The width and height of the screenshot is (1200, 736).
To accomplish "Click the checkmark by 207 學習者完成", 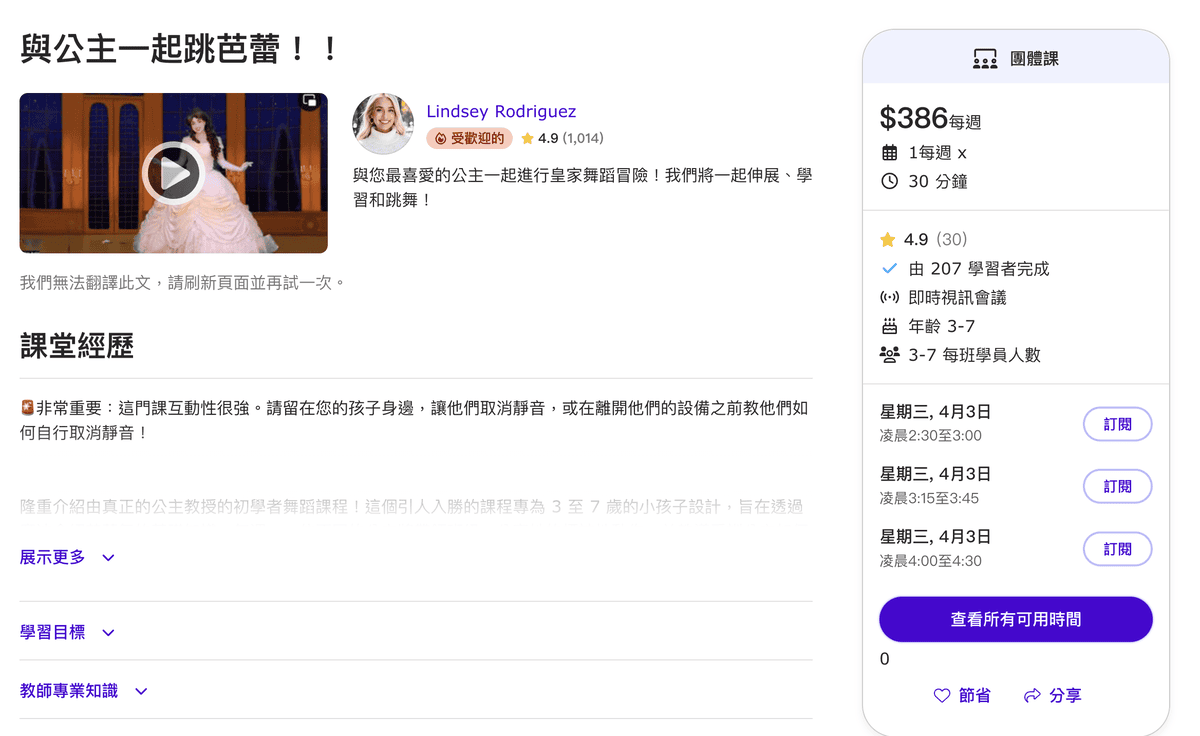I will 889,268.
